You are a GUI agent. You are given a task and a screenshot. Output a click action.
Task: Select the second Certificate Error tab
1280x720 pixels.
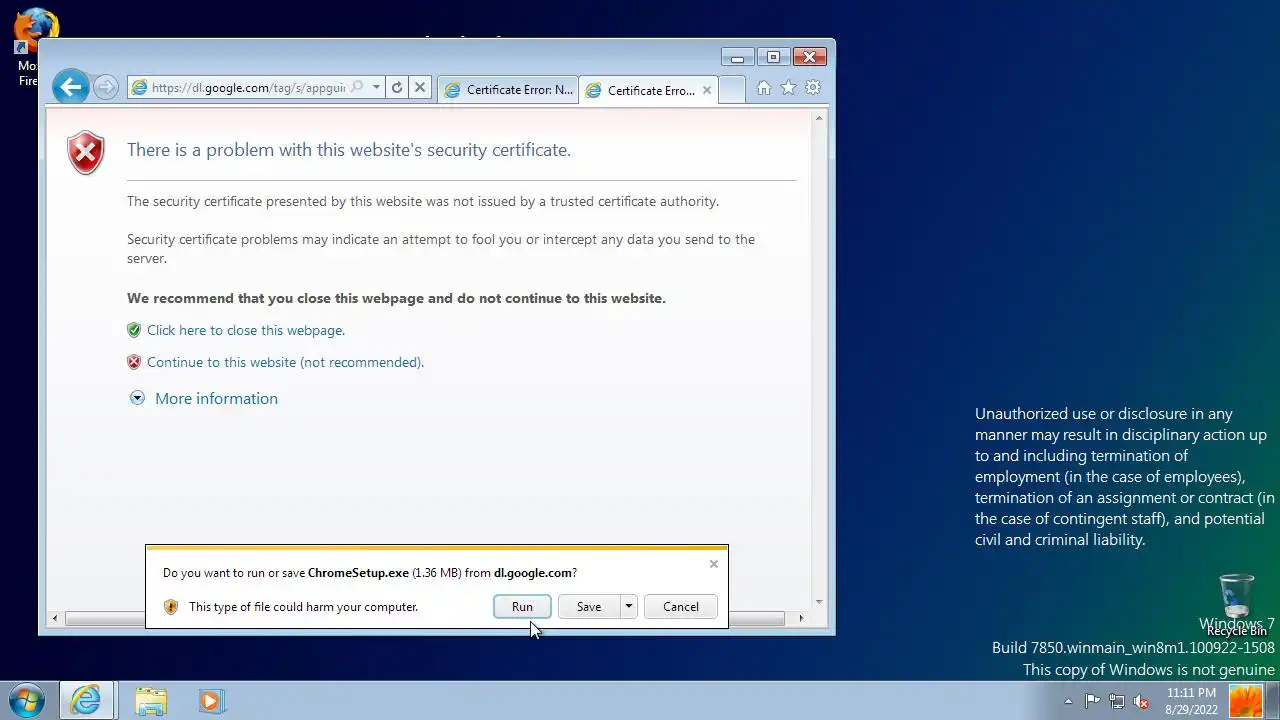click(640, 90)
